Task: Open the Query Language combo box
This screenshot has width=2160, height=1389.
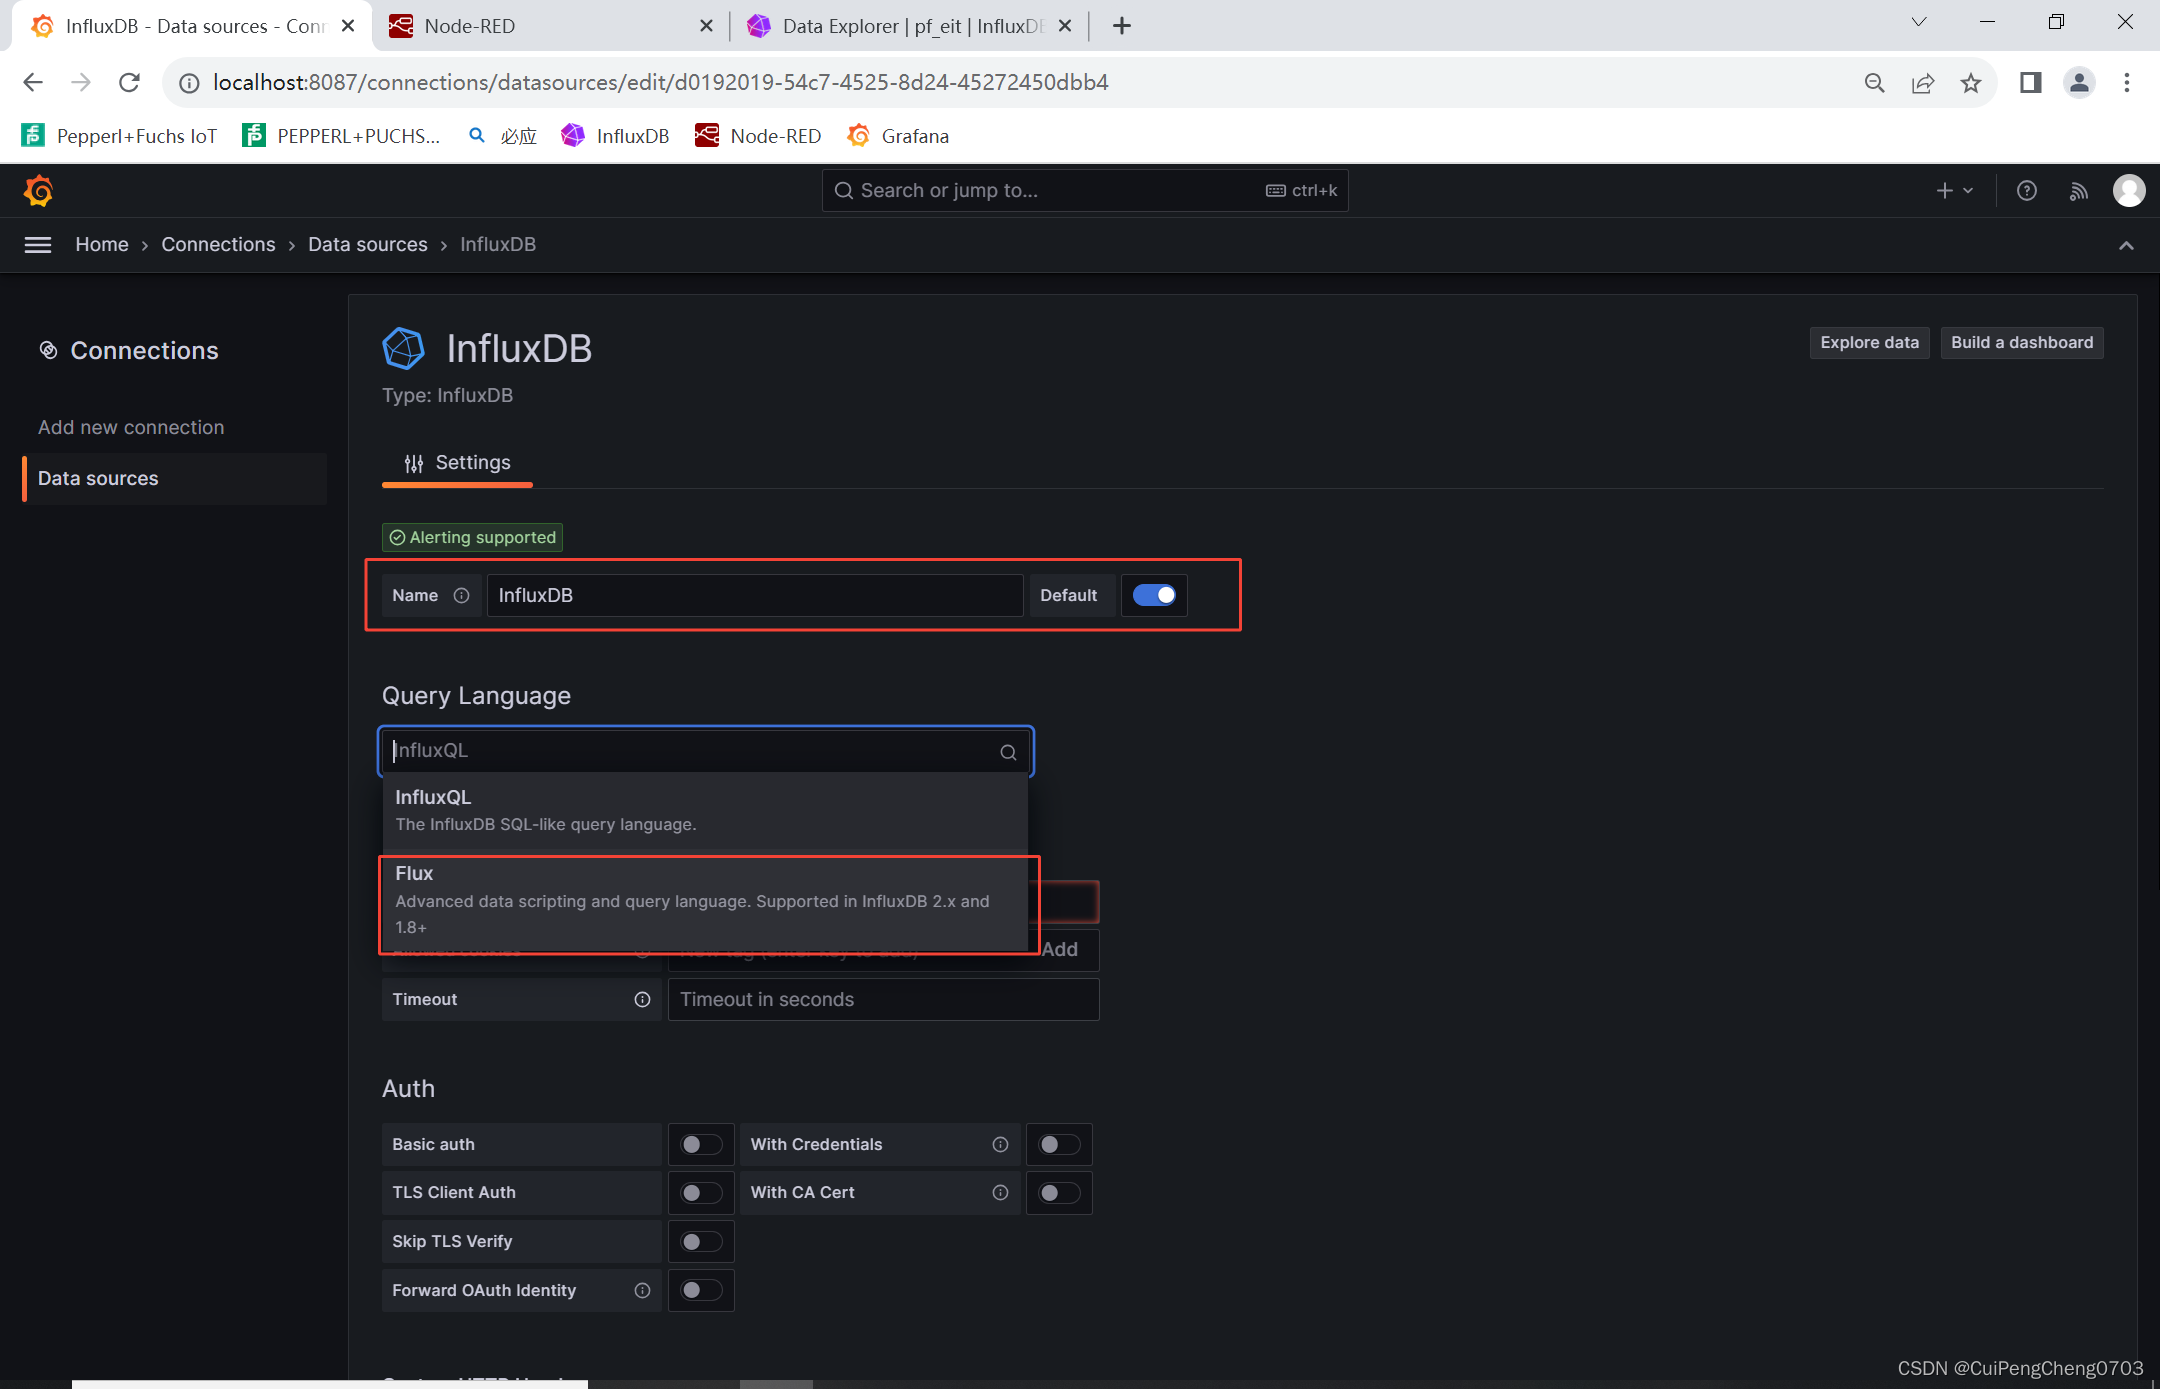Action: pos(706,751)
